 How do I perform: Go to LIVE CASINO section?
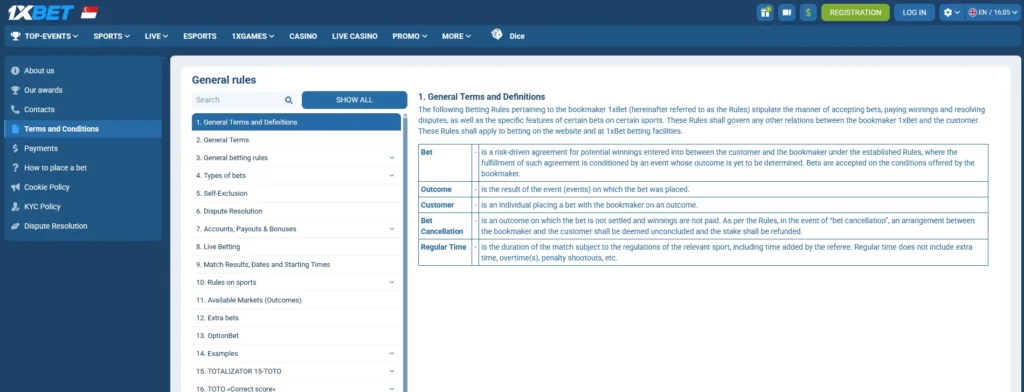(355, 36)
